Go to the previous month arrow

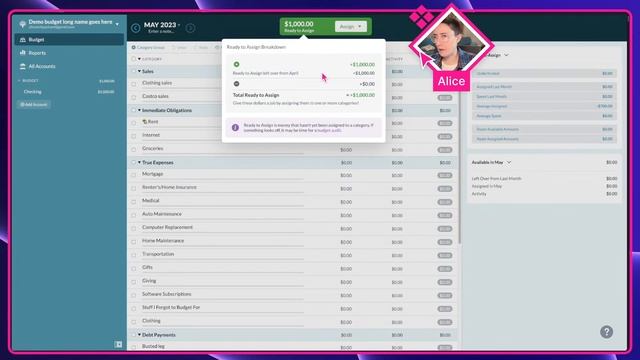(x=136, y=28)
